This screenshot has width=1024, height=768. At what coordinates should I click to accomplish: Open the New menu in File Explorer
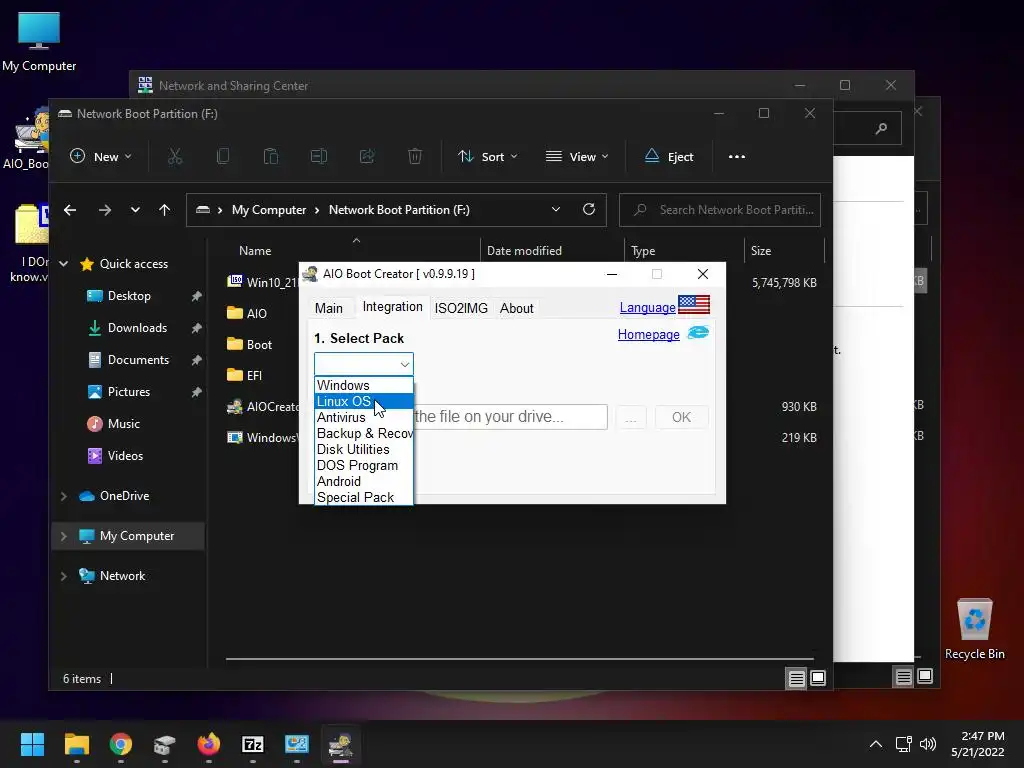coord(101,157)
